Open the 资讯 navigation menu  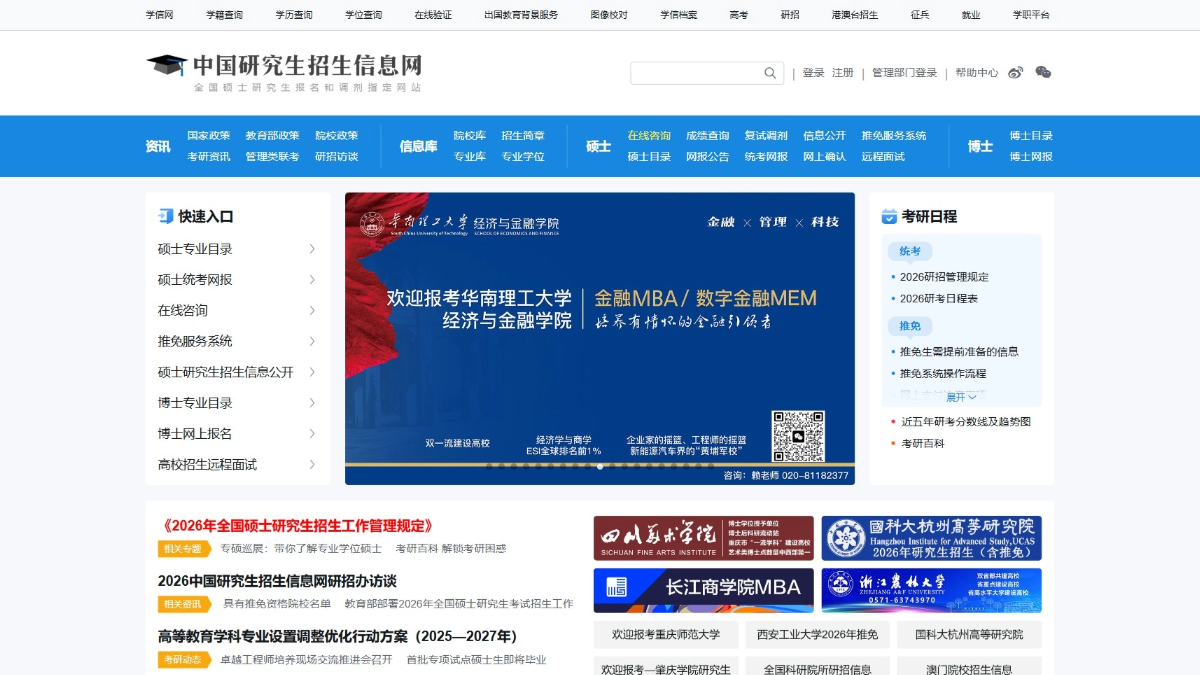[158, 145]
